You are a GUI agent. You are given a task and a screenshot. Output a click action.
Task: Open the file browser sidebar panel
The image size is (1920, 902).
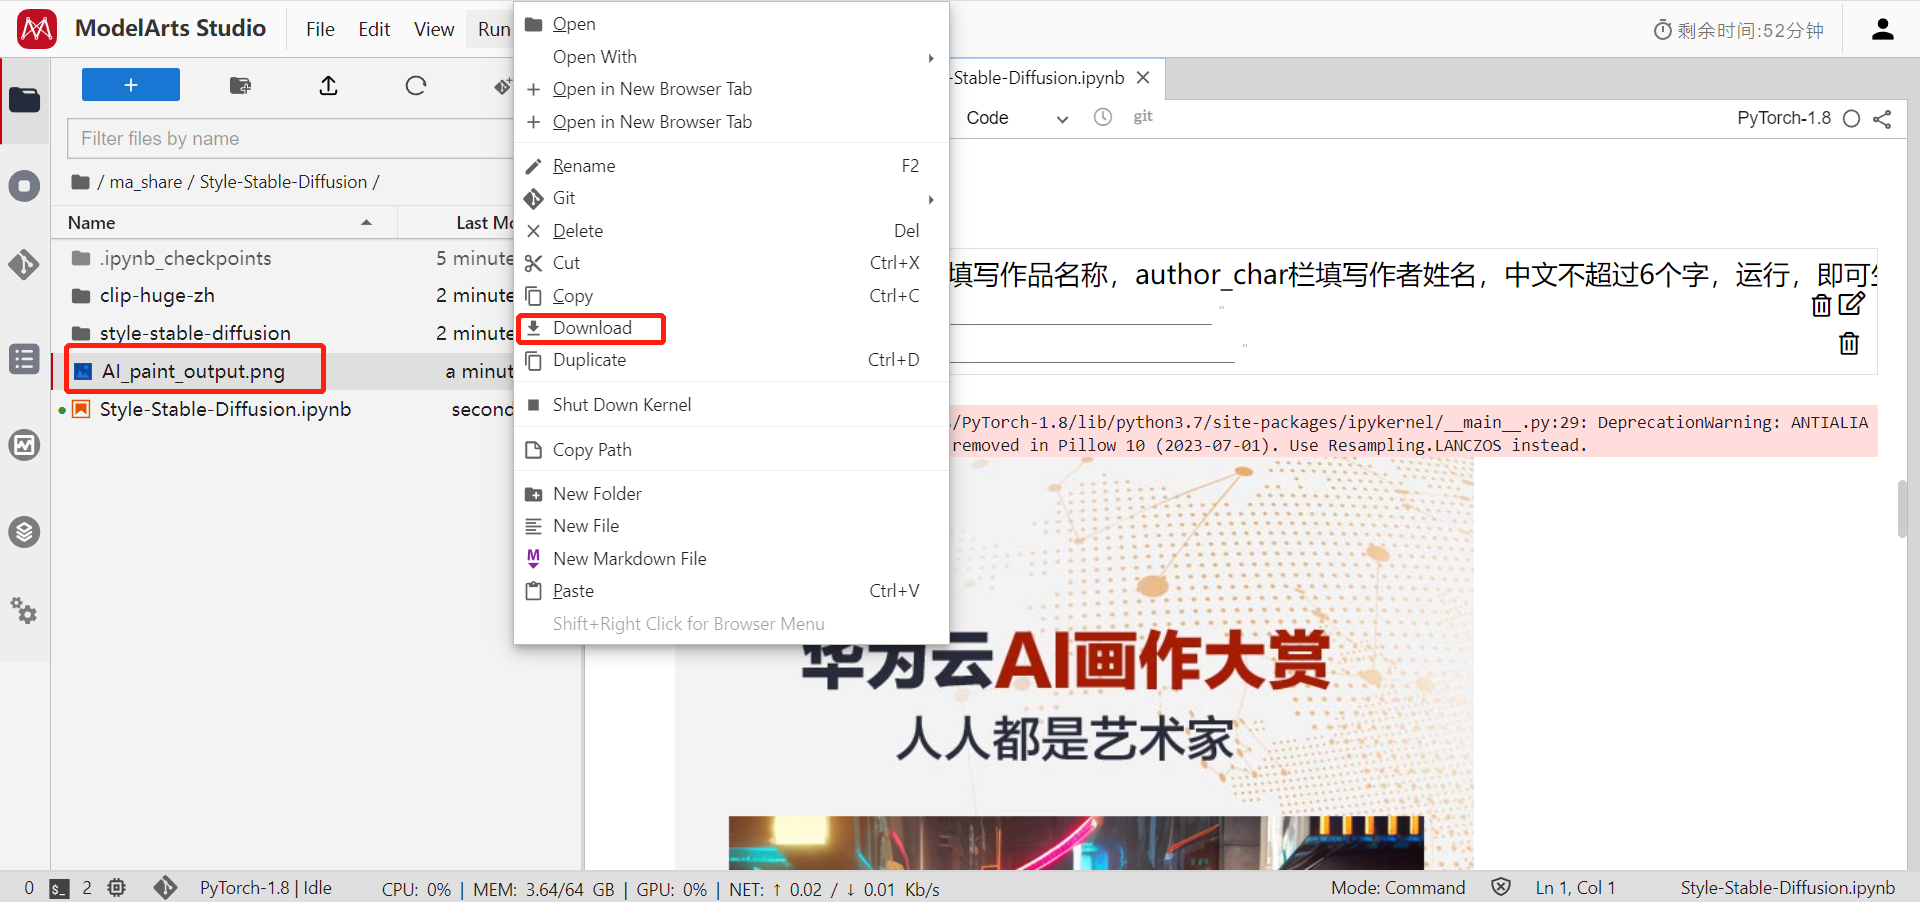pos(25,100)
